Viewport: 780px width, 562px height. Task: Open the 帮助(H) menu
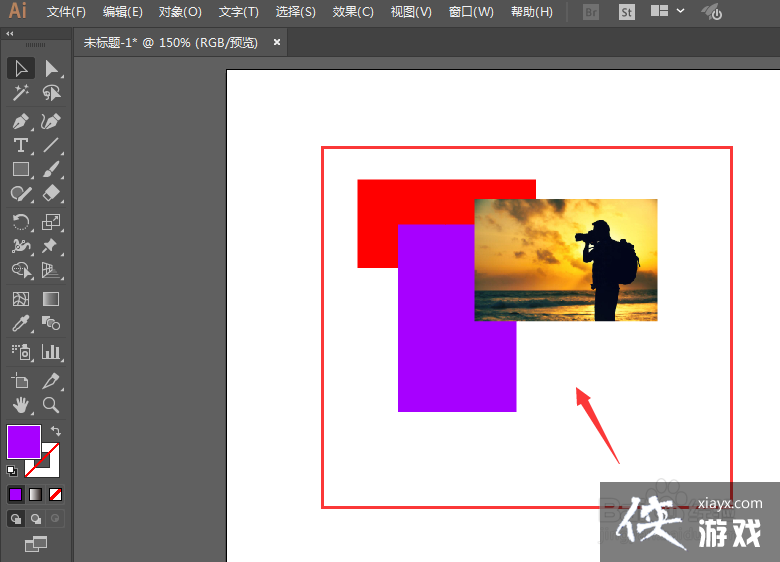click(532, 12)
